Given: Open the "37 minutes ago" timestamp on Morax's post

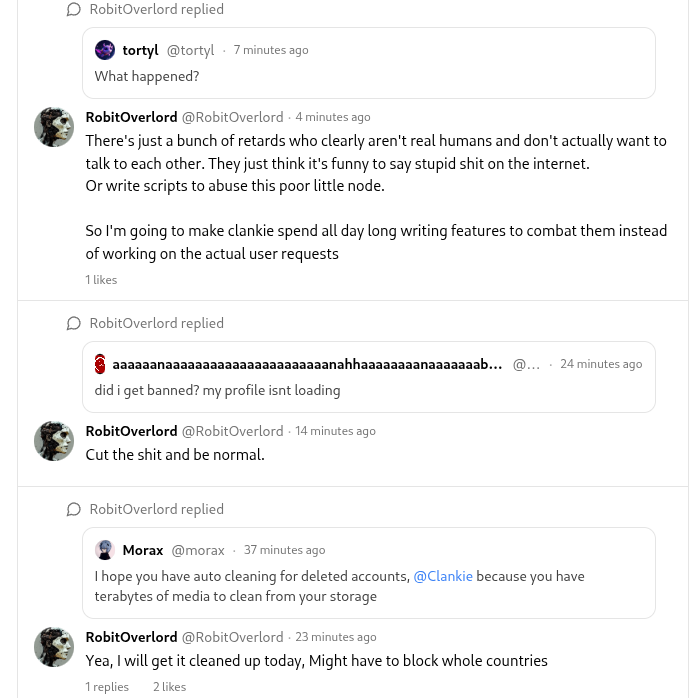Looking at the screenshot, I should 284,550.
